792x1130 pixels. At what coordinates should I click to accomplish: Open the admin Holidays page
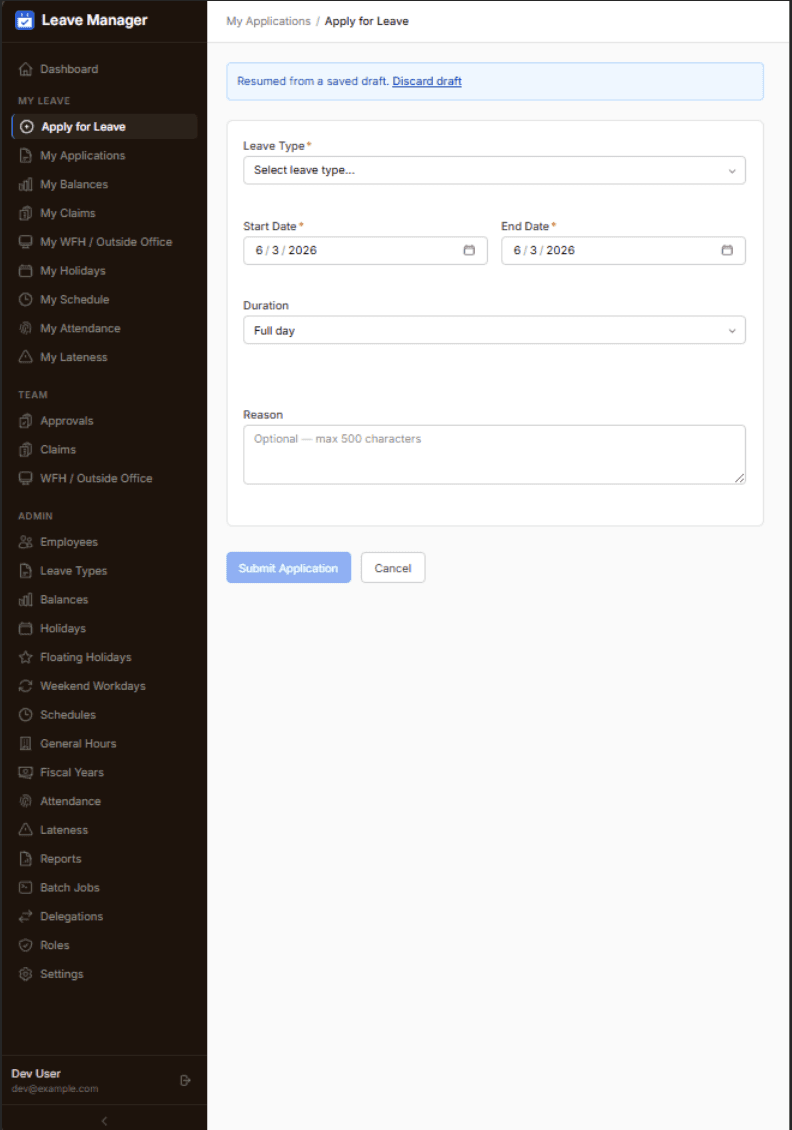(104, 628)
